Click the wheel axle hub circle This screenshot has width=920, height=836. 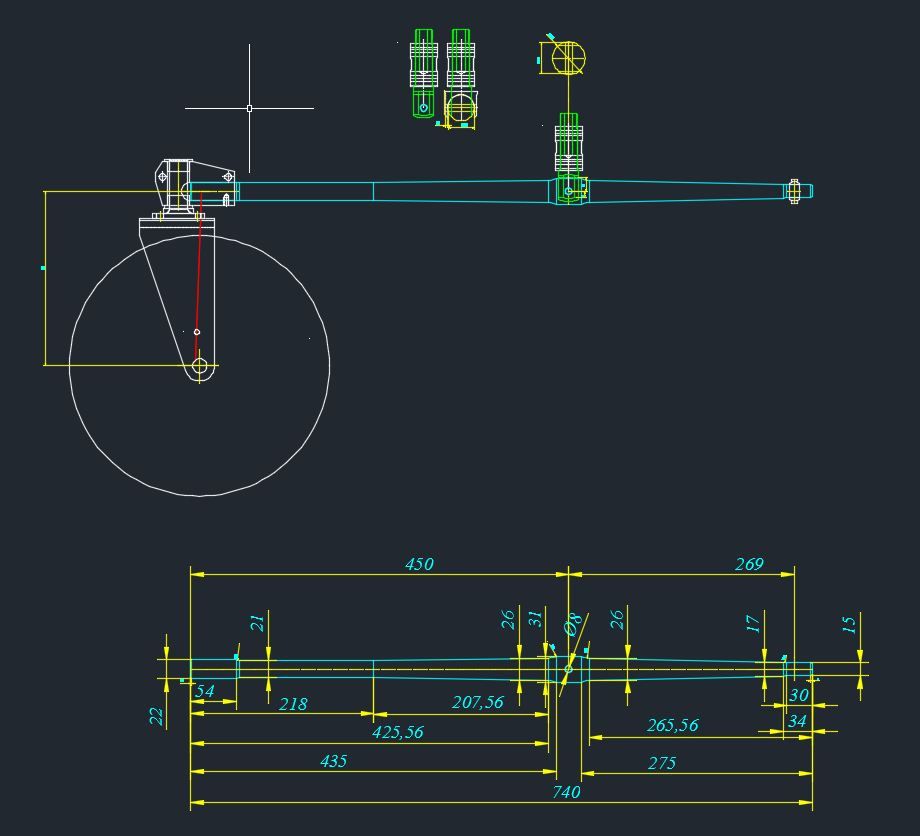tap(200, 367)
